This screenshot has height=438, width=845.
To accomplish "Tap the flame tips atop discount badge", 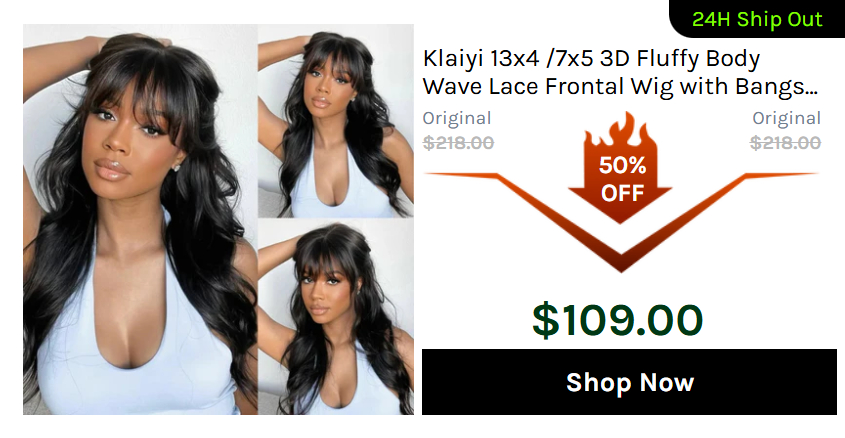I will click(621, 127).
